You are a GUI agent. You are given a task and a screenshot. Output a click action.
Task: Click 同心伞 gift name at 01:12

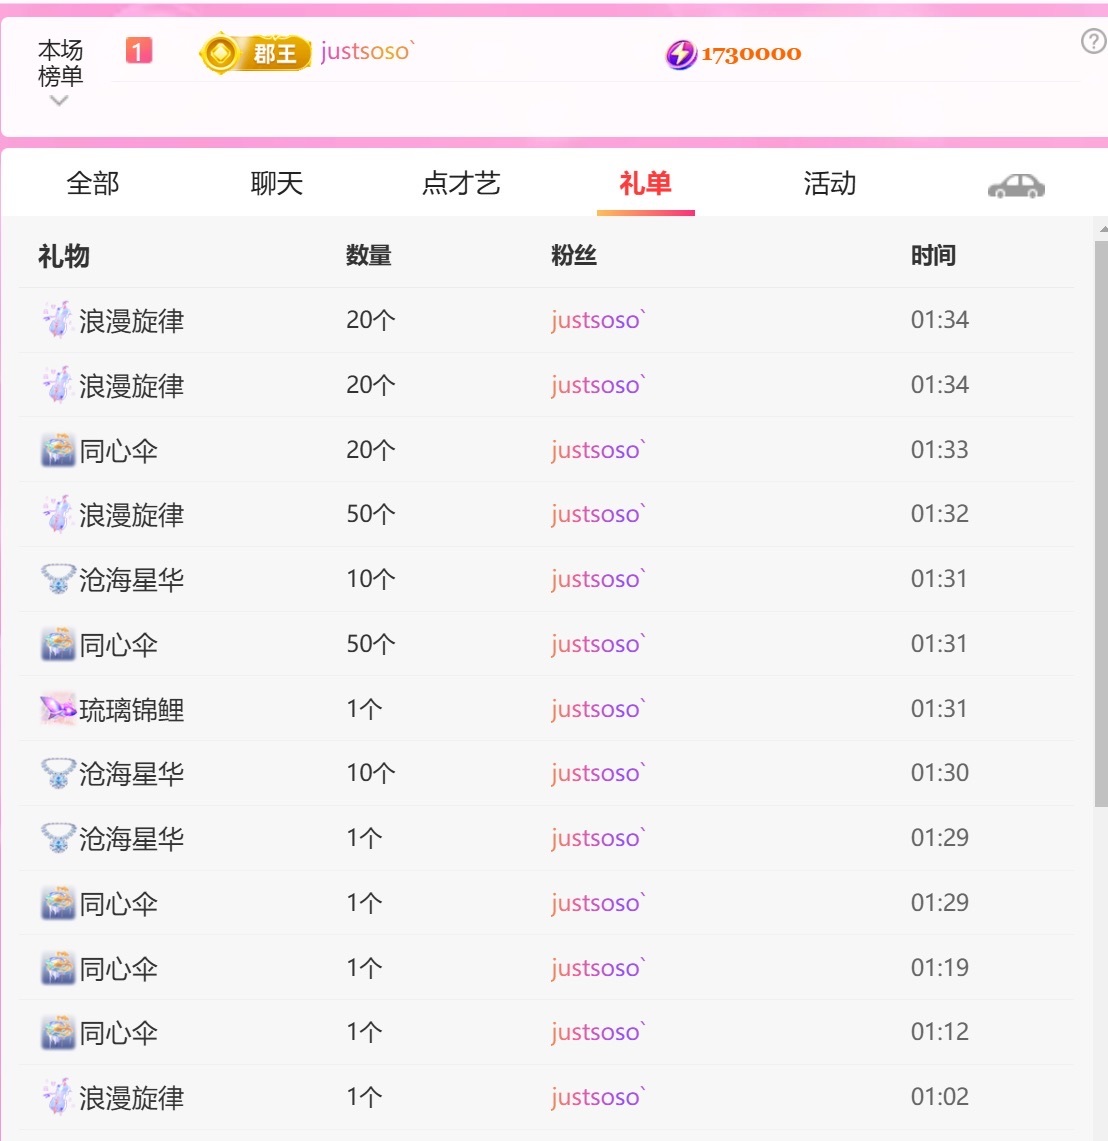[x=119, y=1033]
